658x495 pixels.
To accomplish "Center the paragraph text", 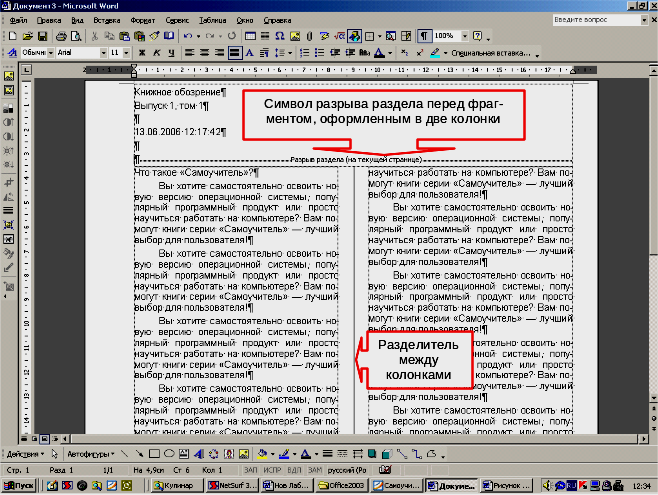I will click(x=204, y=53).
